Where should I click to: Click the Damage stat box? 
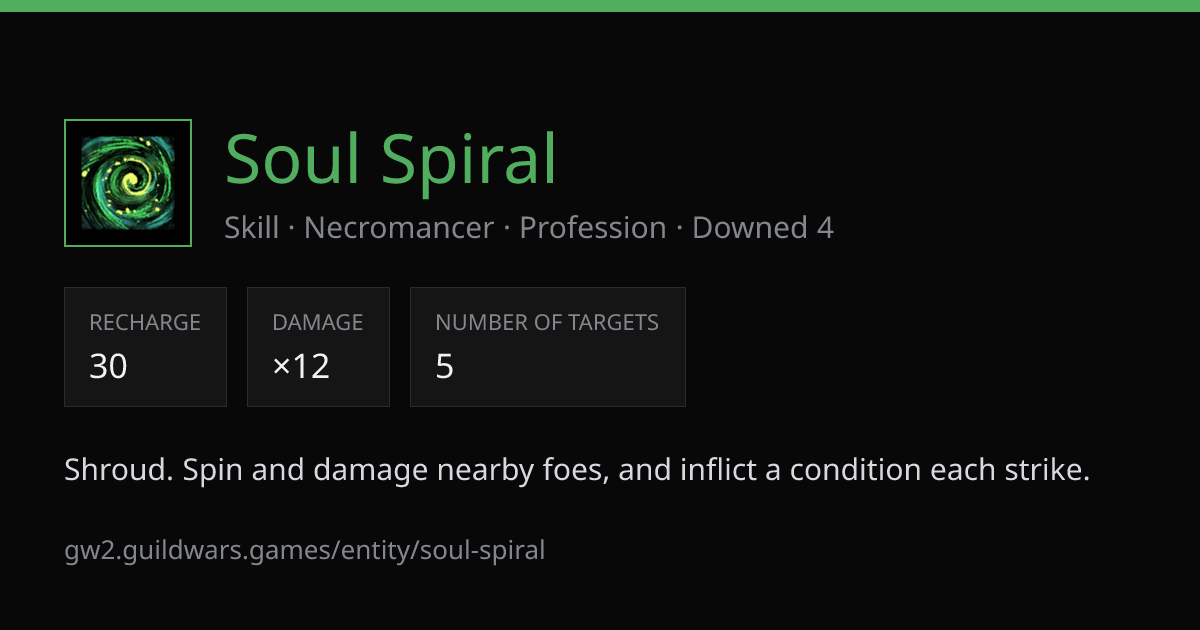[318, 347]
